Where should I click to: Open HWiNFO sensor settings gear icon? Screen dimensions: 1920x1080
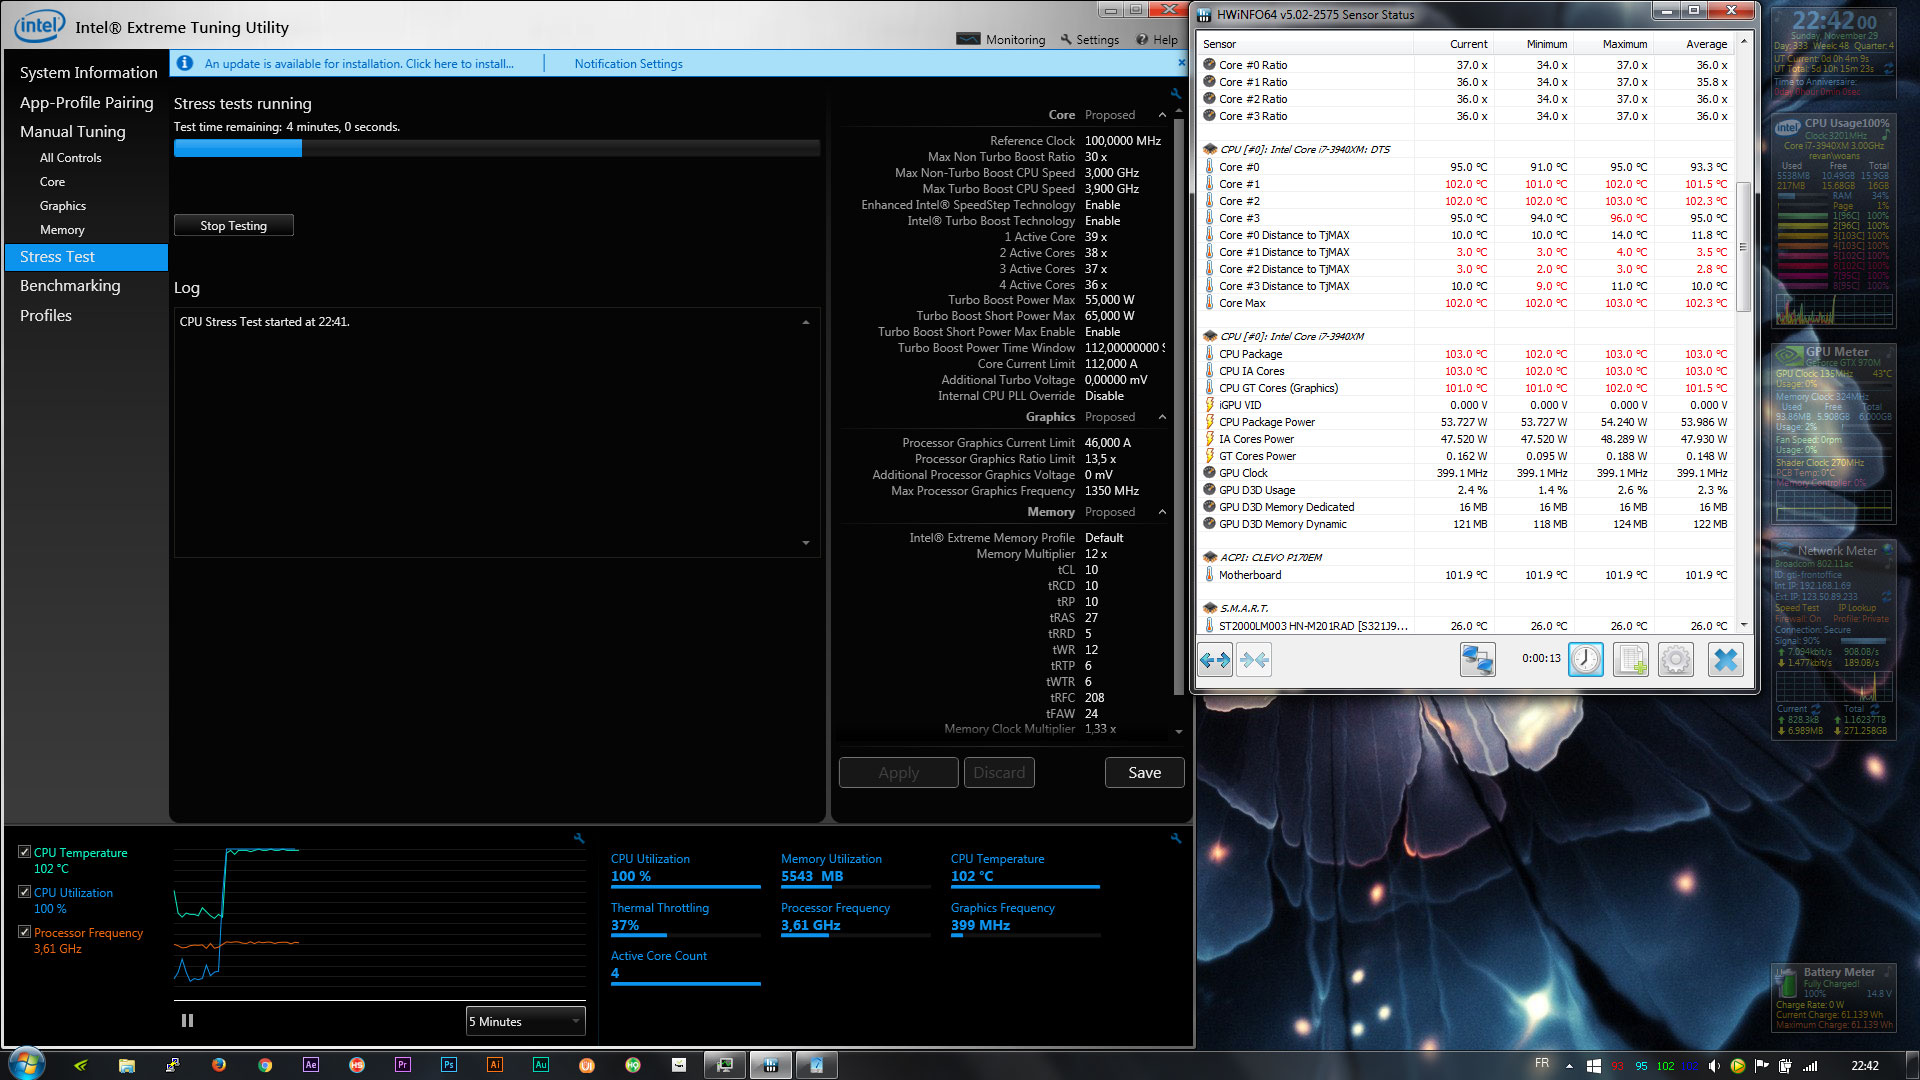(x=1676, y=659)
